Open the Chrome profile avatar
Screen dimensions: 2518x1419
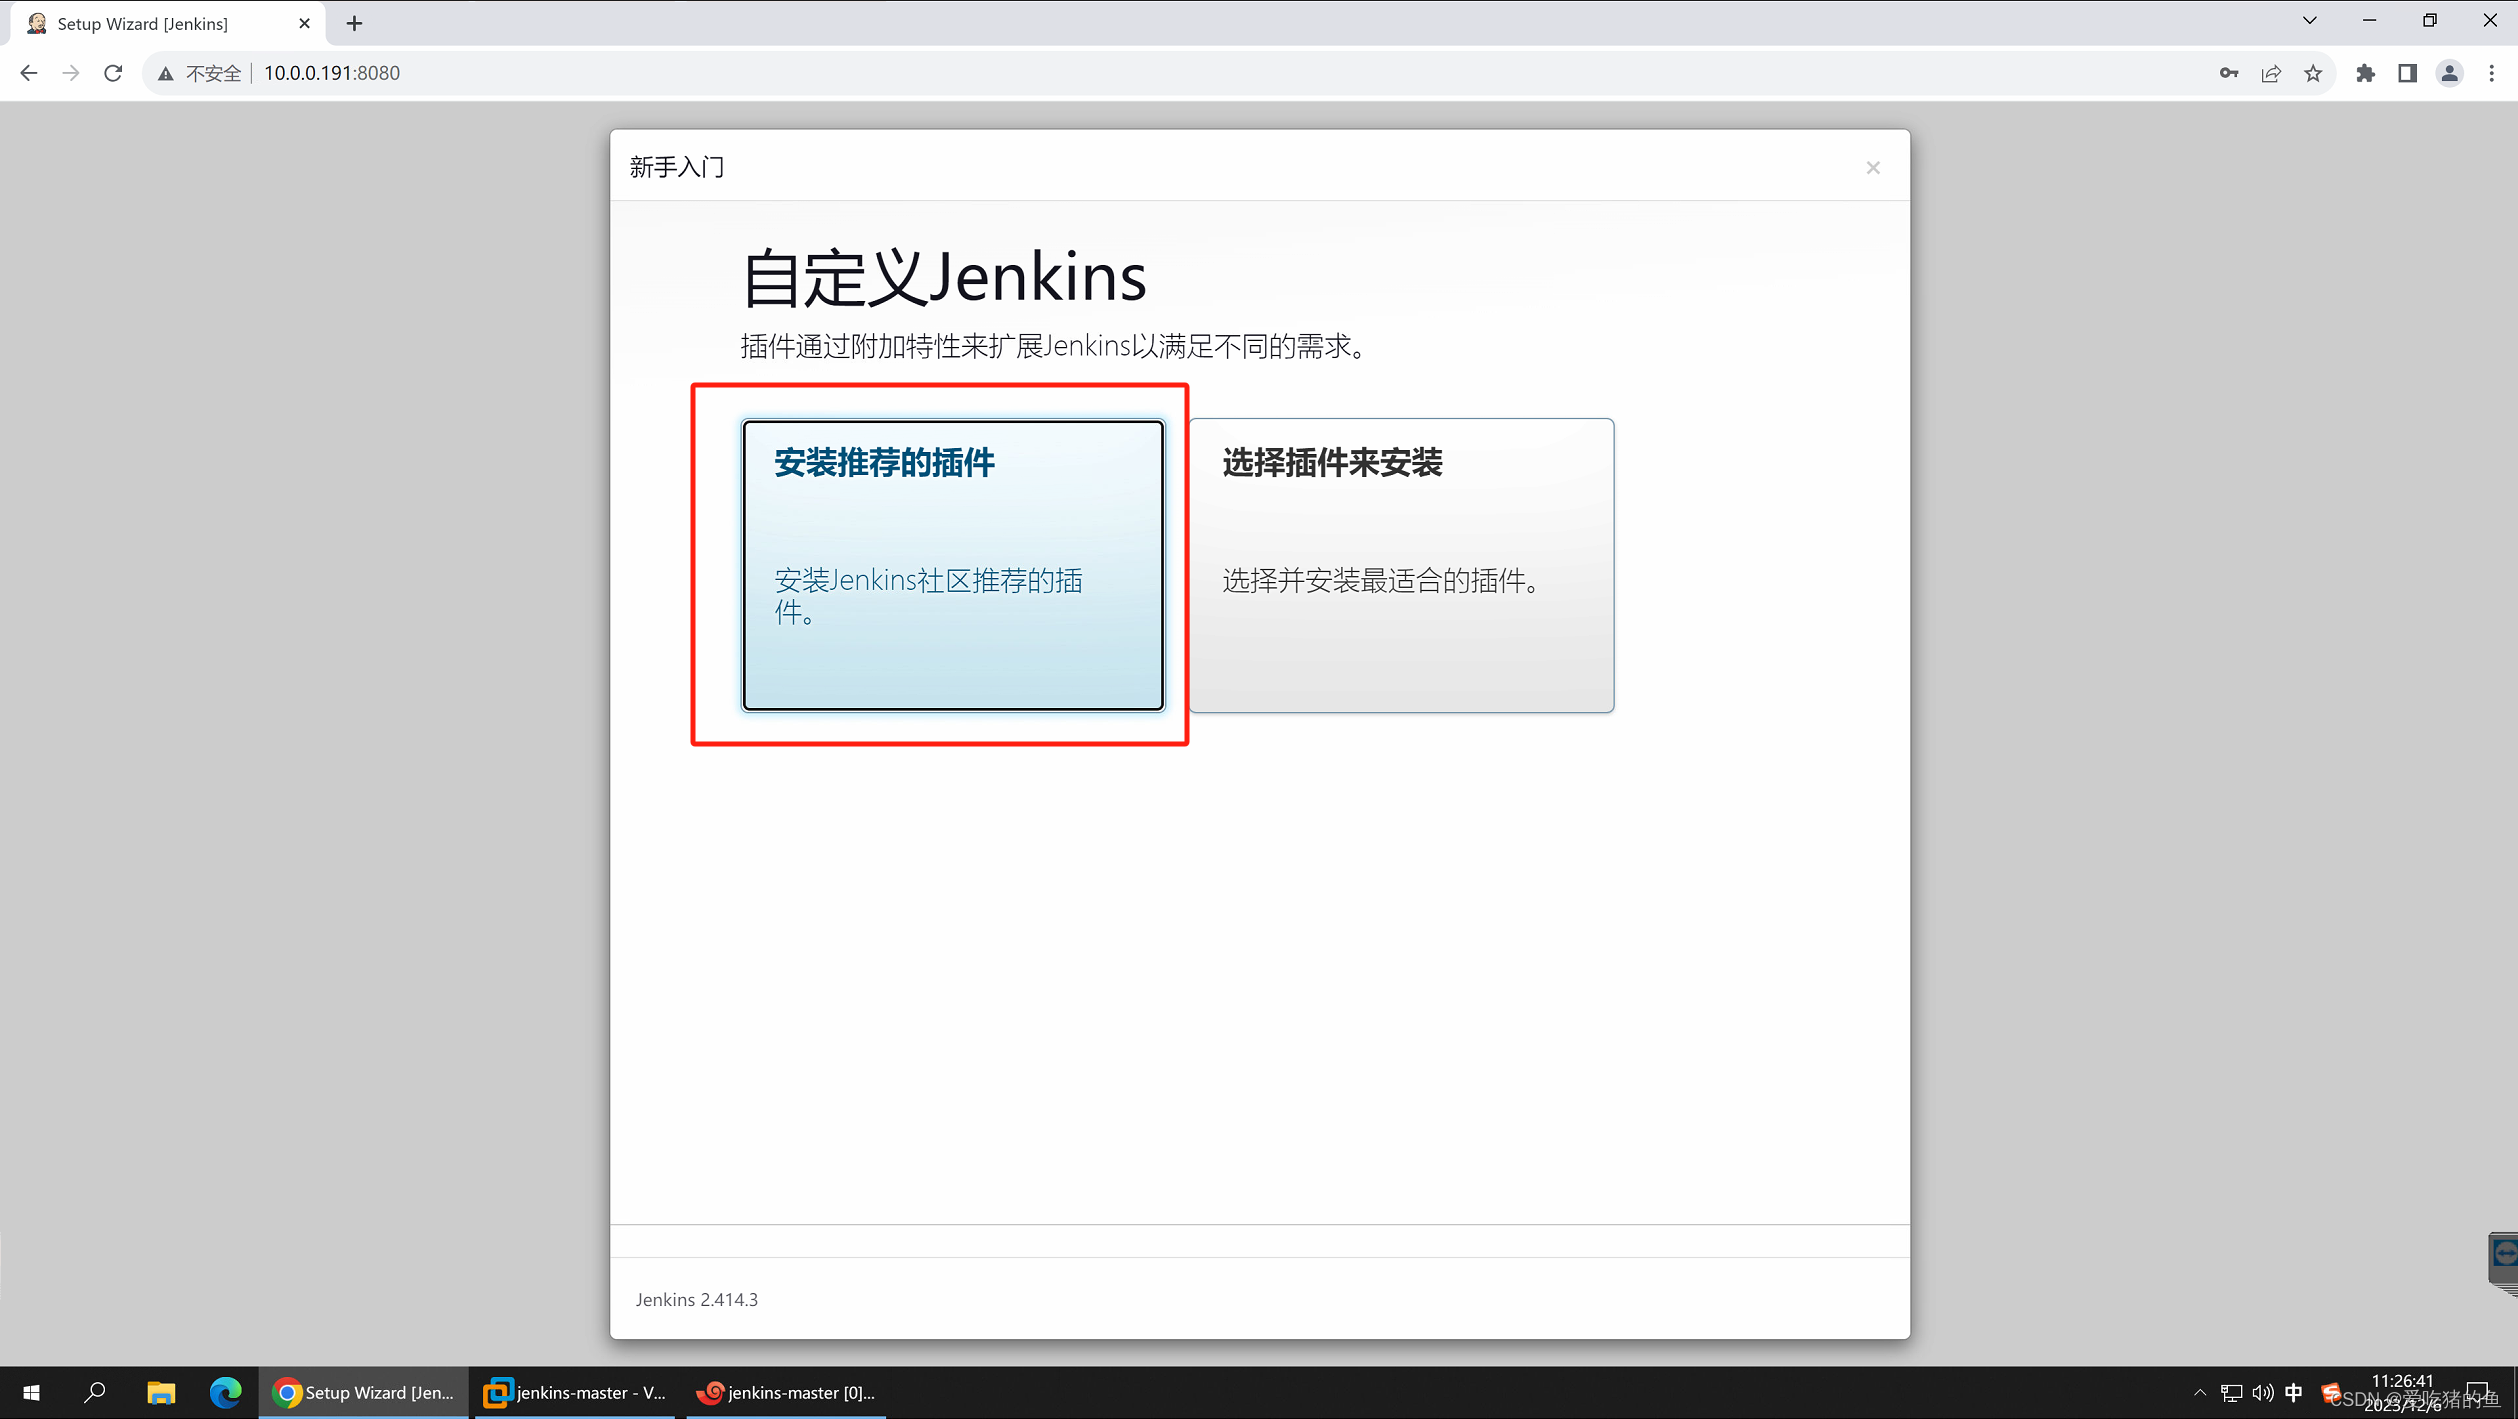coord(2449,73)
